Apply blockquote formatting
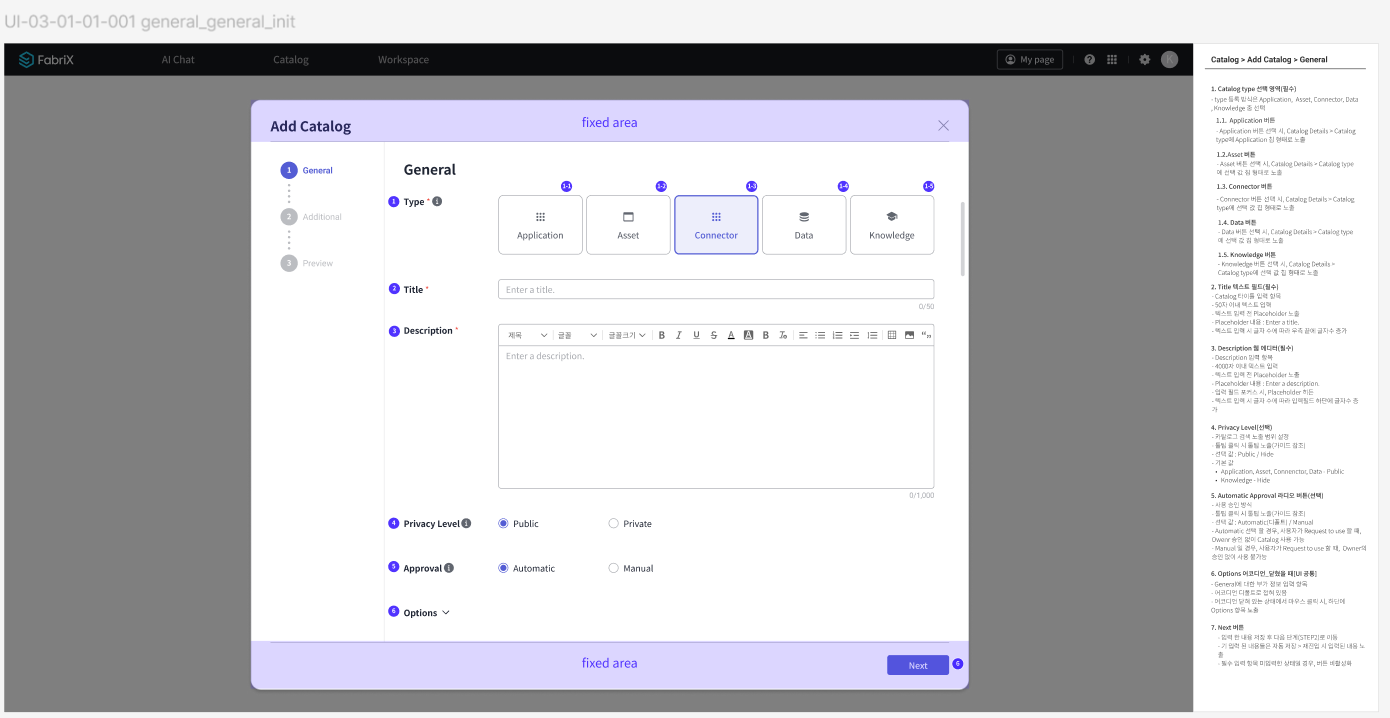 pos(926,335)
